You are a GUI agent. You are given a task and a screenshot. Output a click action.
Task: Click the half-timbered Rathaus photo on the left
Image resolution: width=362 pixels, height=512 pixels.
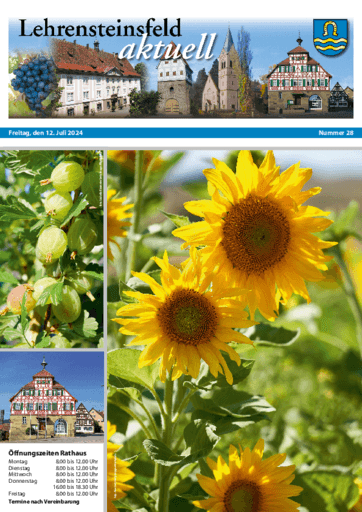click(x=52, y=397)
